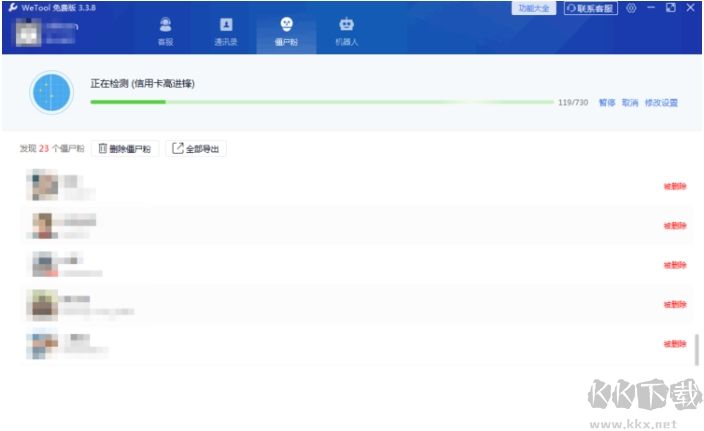This screenshot has height=431, width=704.
Task: Click the blue radar scanning icon
Action: tap(52, 92)
